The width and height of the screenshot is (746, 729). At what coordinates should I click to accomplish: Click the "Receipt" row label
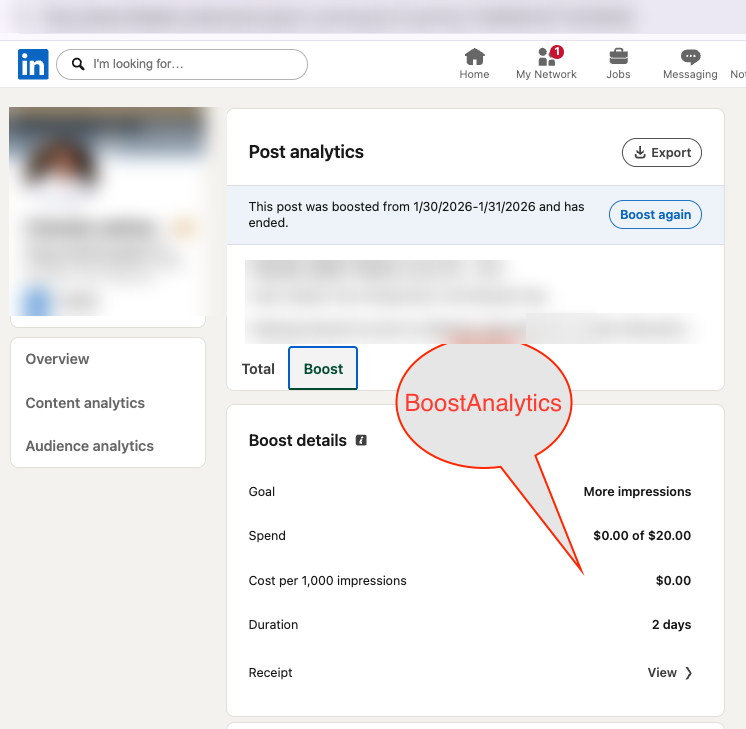tap(270, 672)
